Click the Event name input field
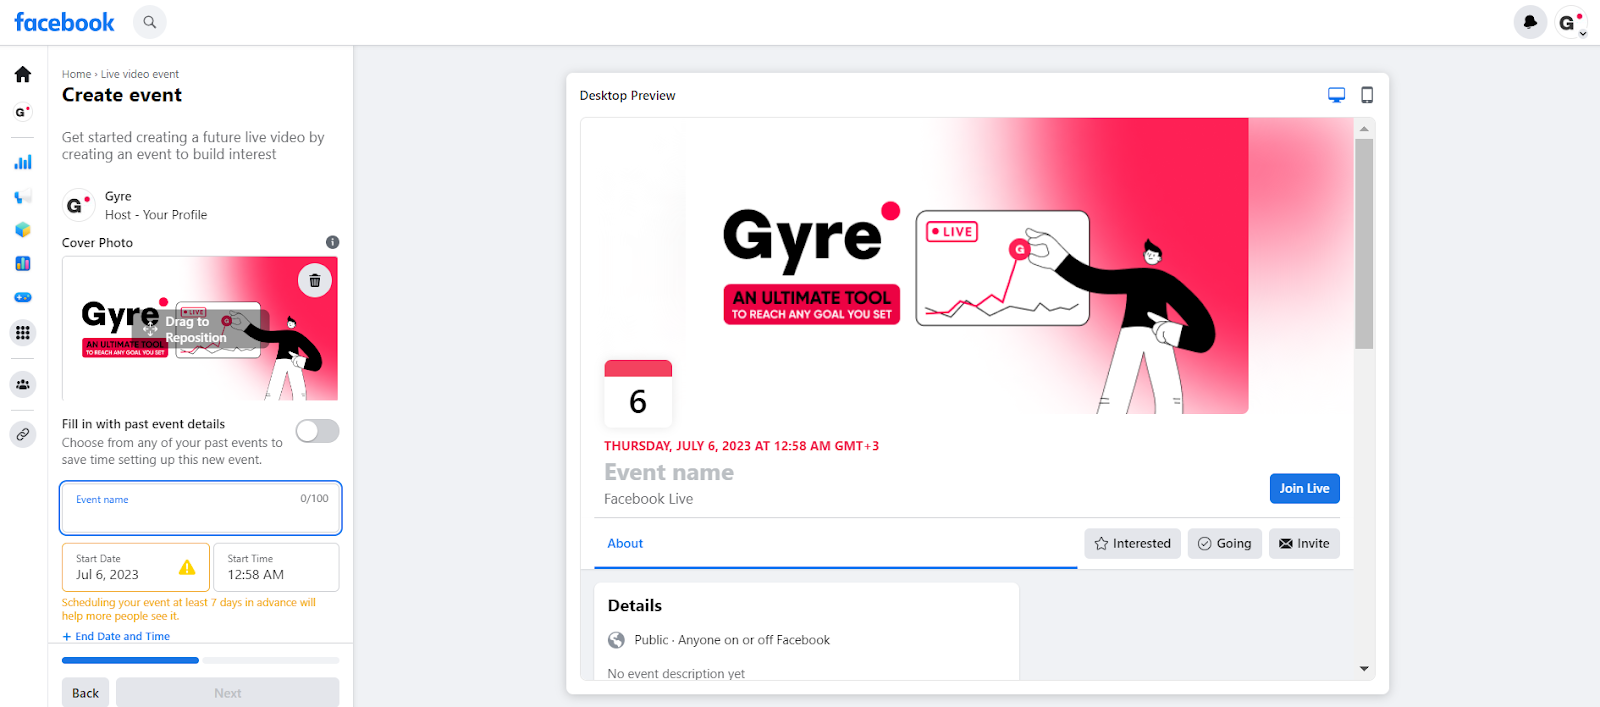Image resolution: width=1600 pixels, height=707 pixels. (201, 508)
